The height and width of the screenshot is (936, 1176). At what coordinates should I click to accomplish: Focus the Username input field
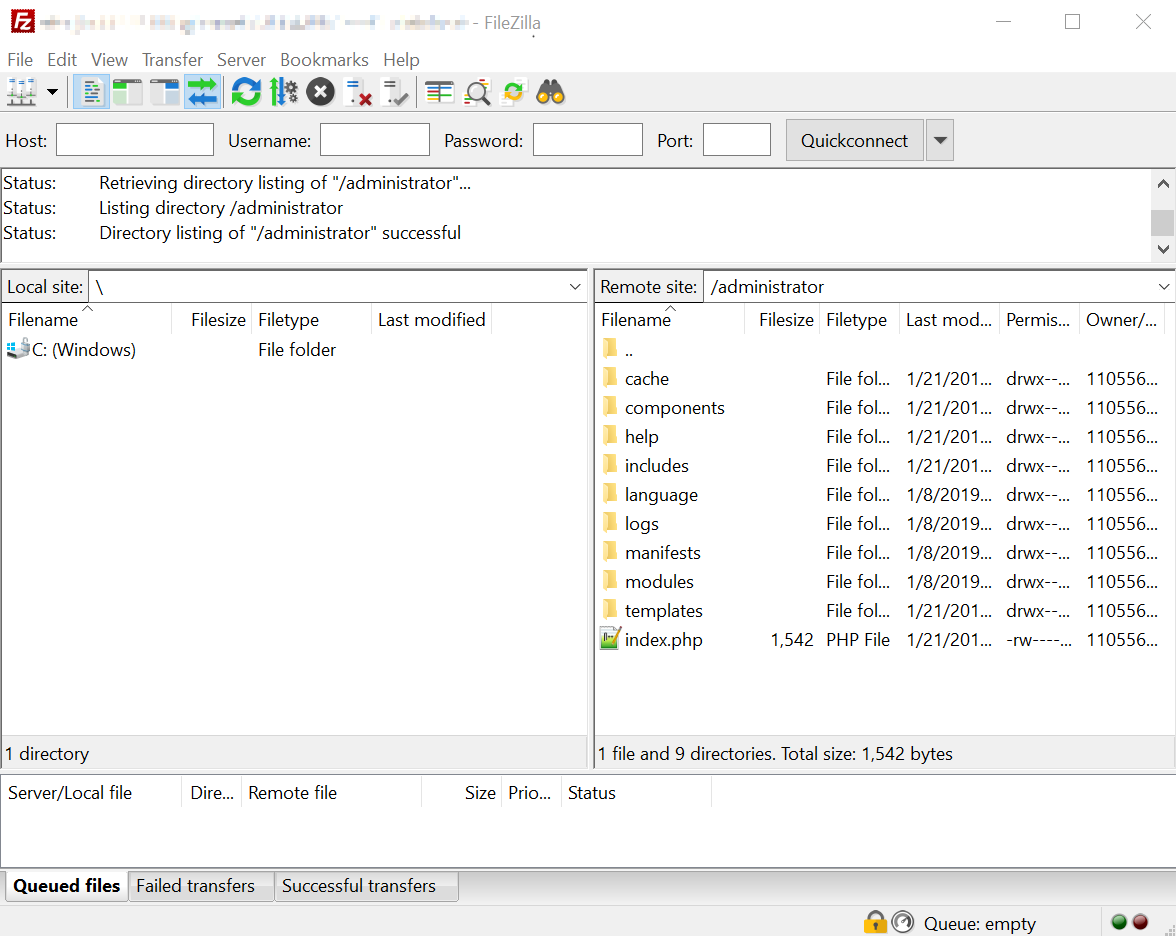coord(375,140)
